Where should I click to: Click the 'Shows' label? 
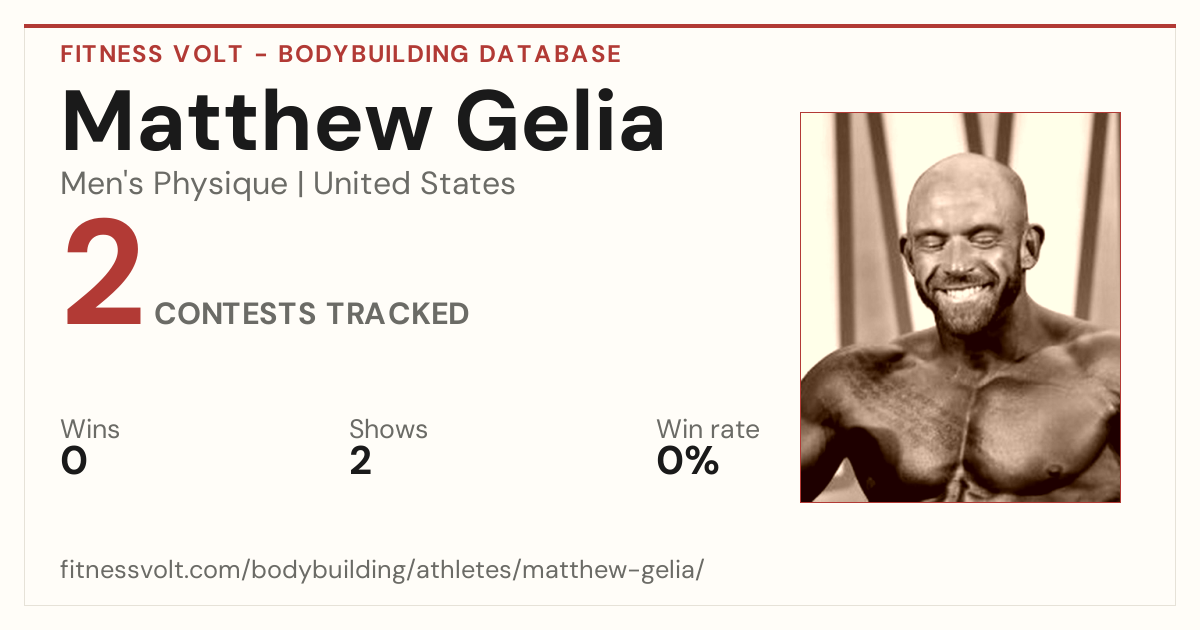click(388, 429)
